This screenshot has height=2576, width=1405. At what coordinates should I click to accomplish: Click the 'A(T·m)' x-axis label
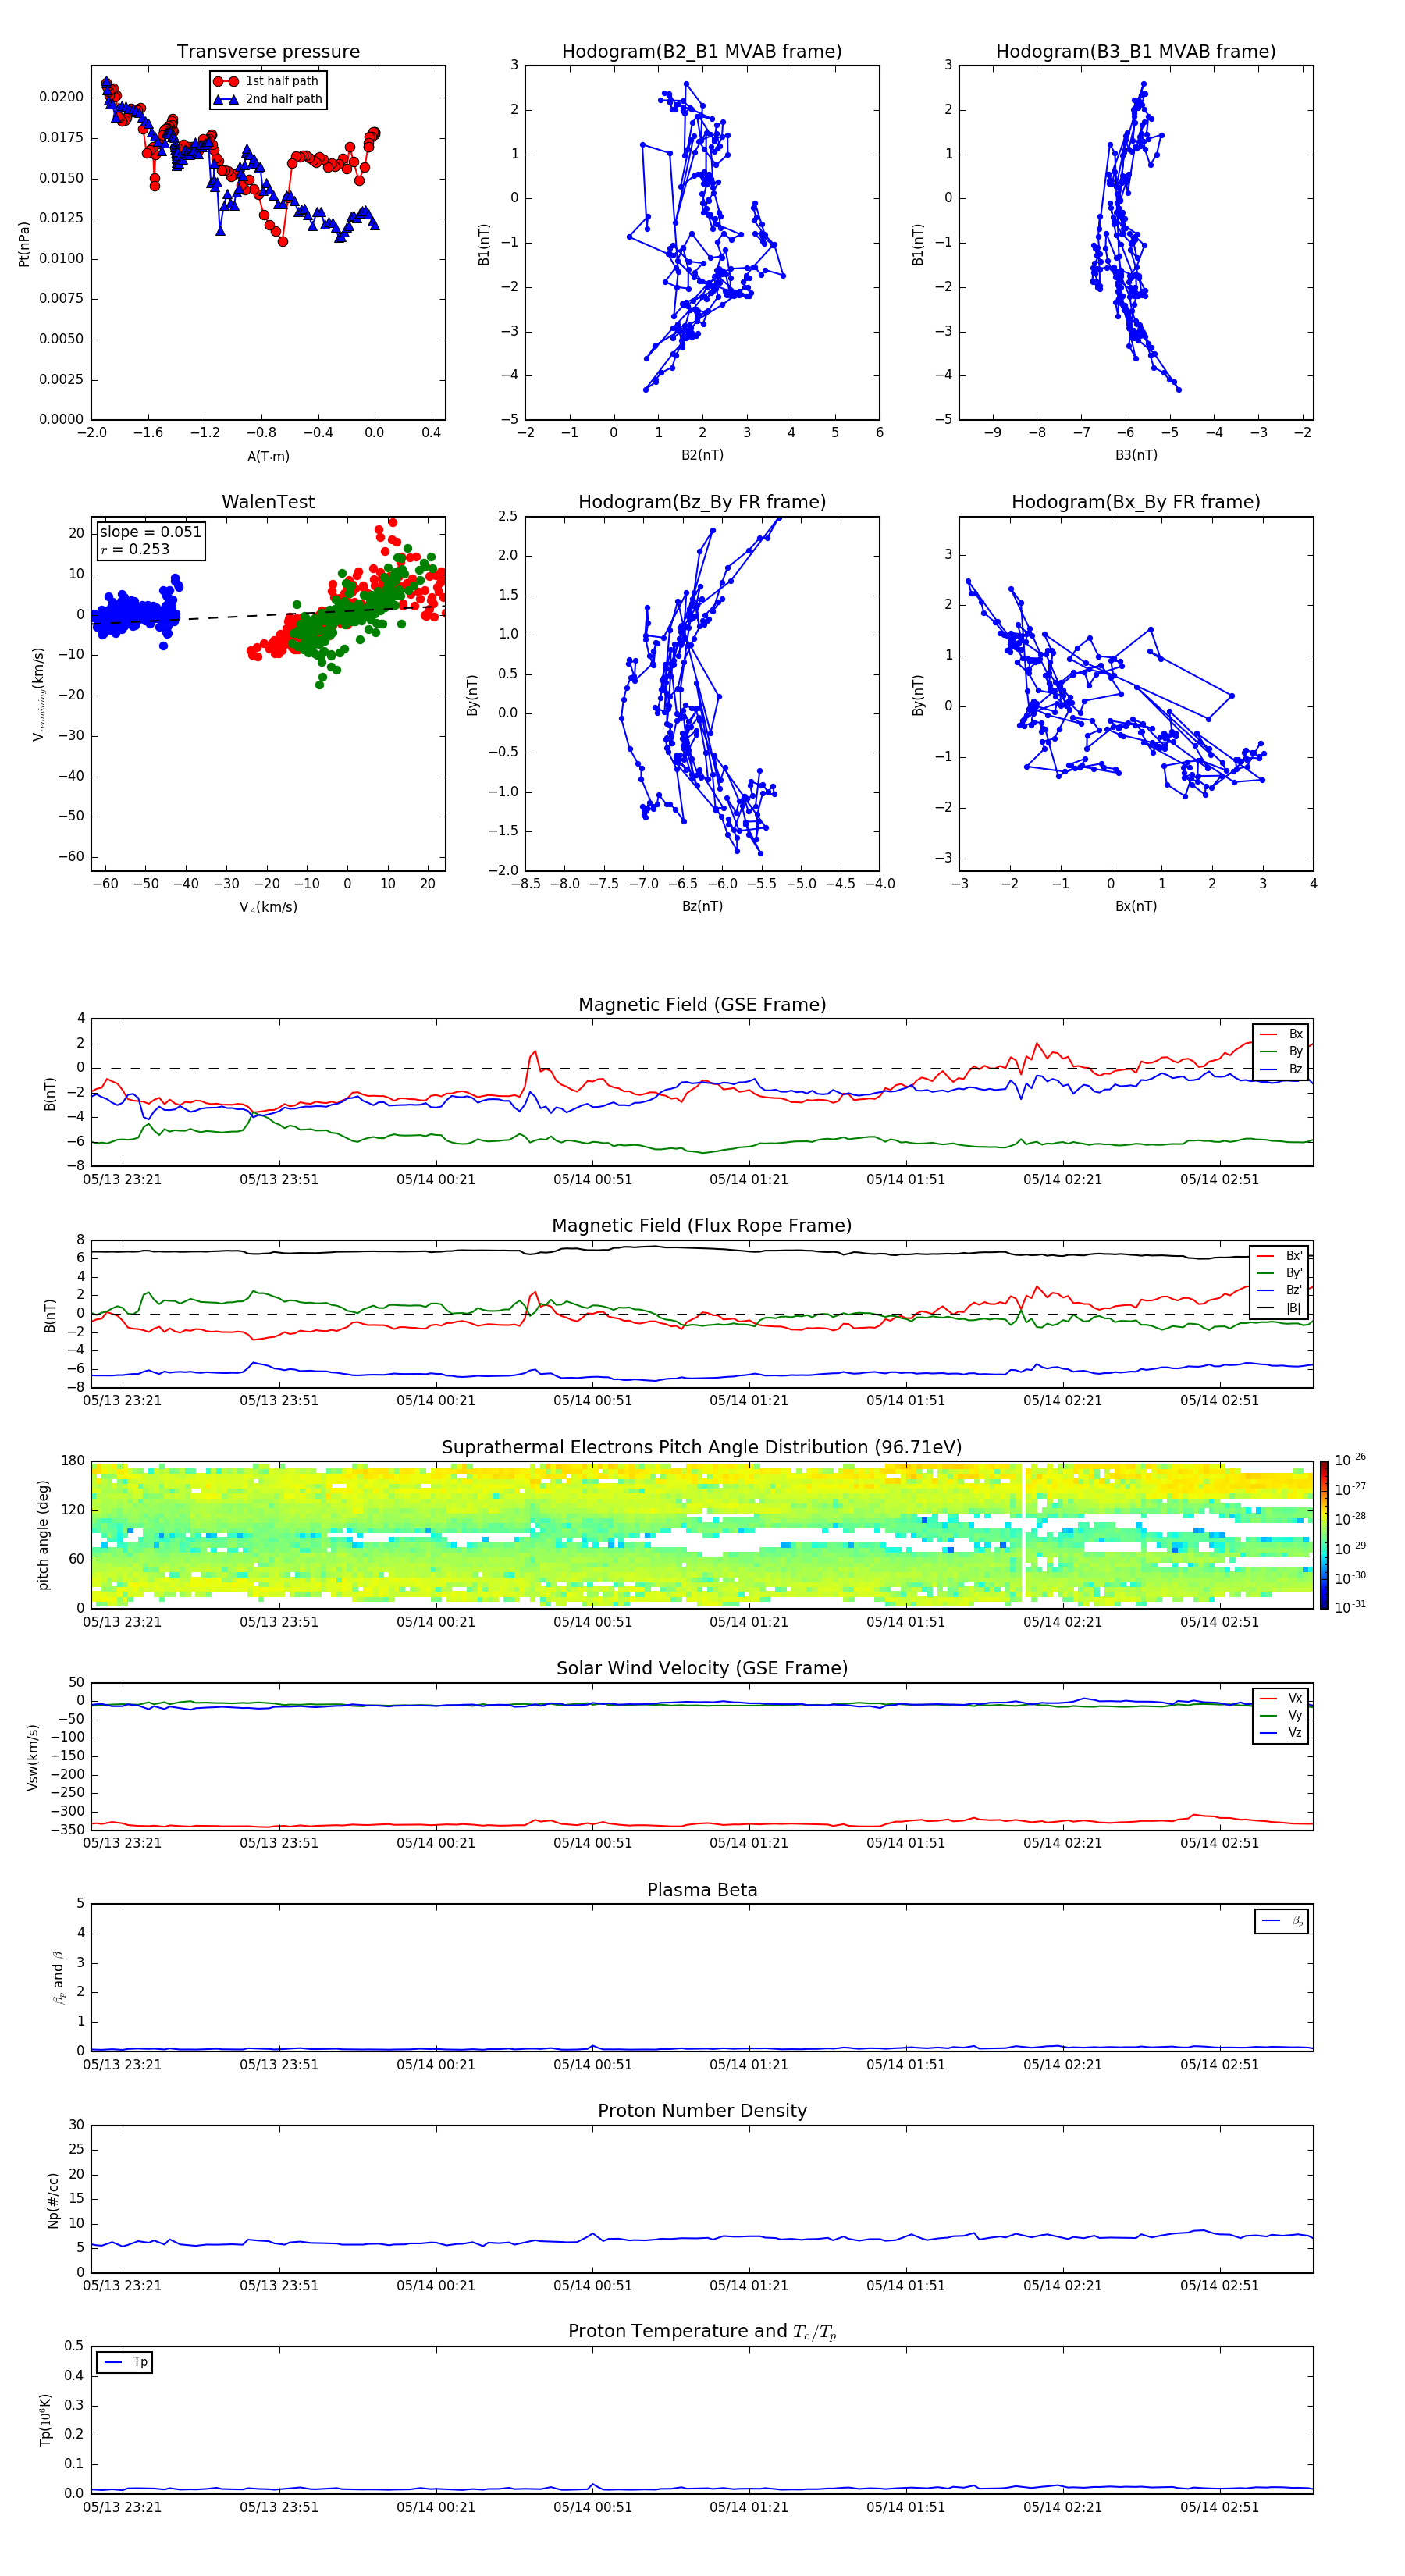pyautogui.click(x=268, y=456)
